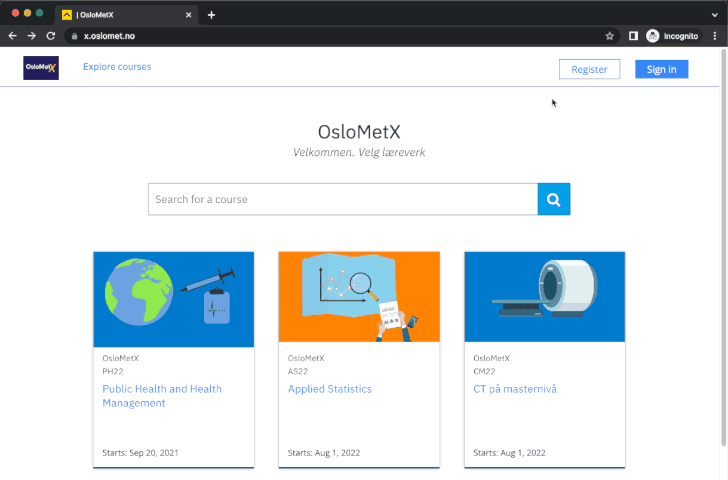Viewport: 728px width, 480px height.
Task: Open Public Health and Health Management course
Action: pyautogui.click(x=162, y=396)
